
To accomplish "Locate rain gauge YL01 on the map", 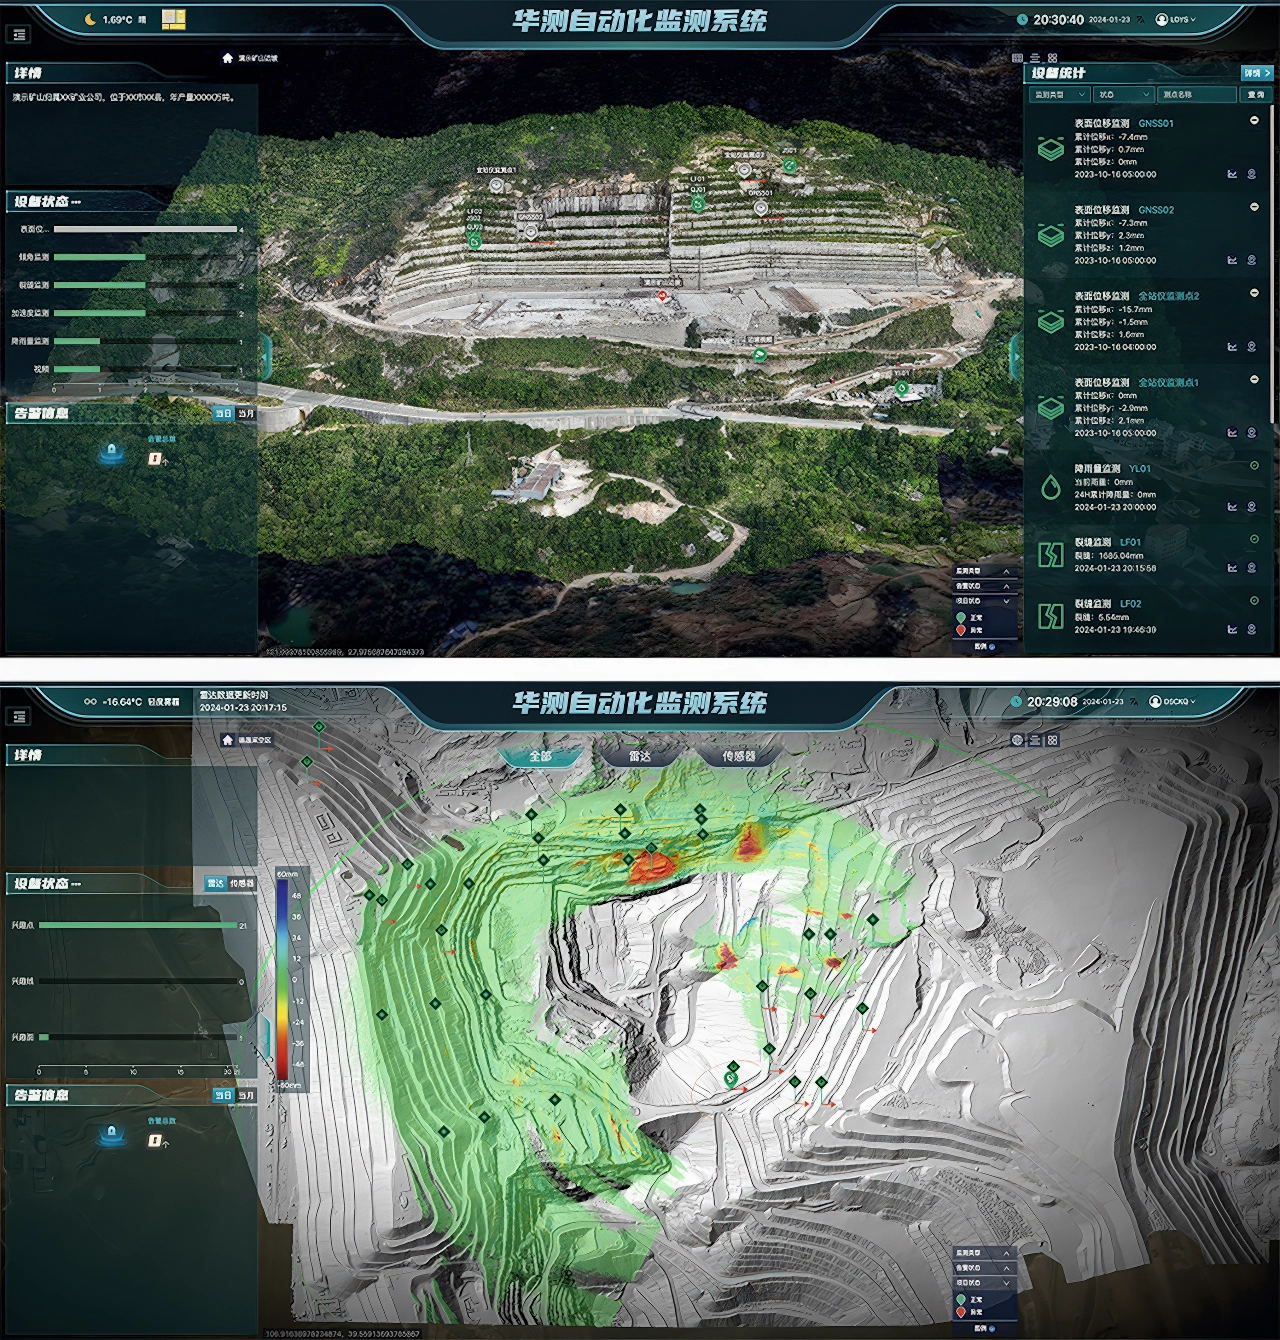I will [1251, 507].
